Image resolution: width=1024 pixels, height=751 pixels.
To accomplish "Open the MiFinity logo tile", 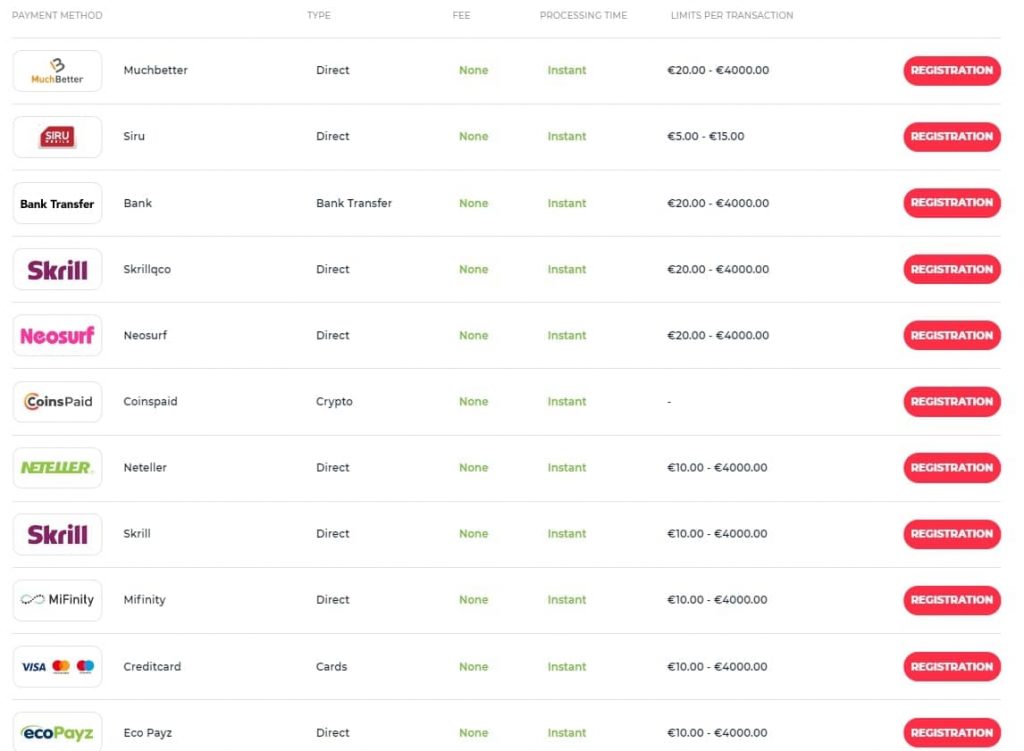I will (57, 599).
